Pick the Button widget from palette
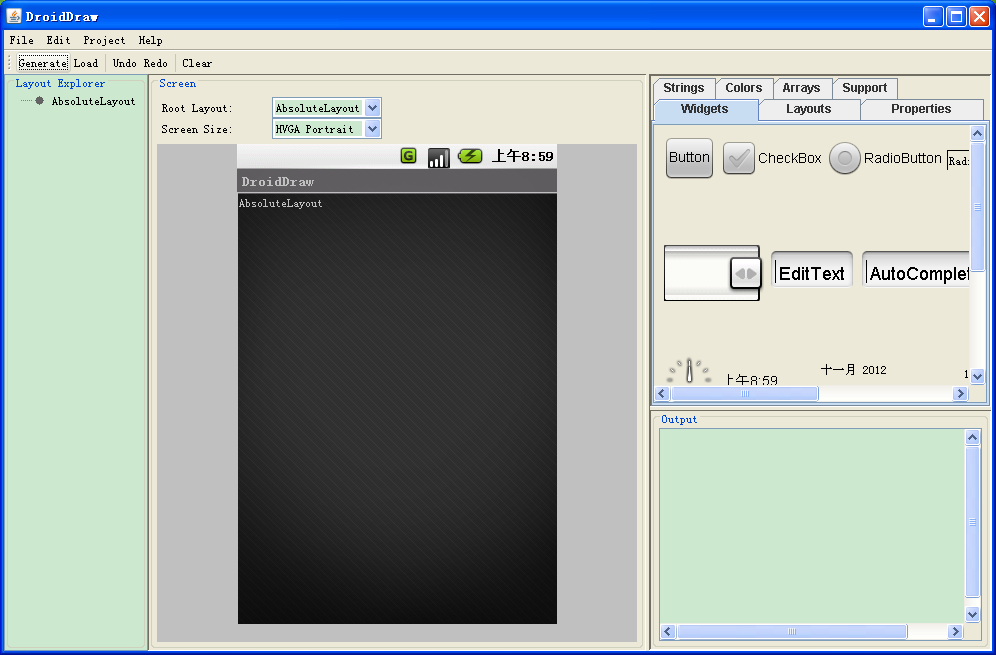996x655 pixels. tap(689, 158)
